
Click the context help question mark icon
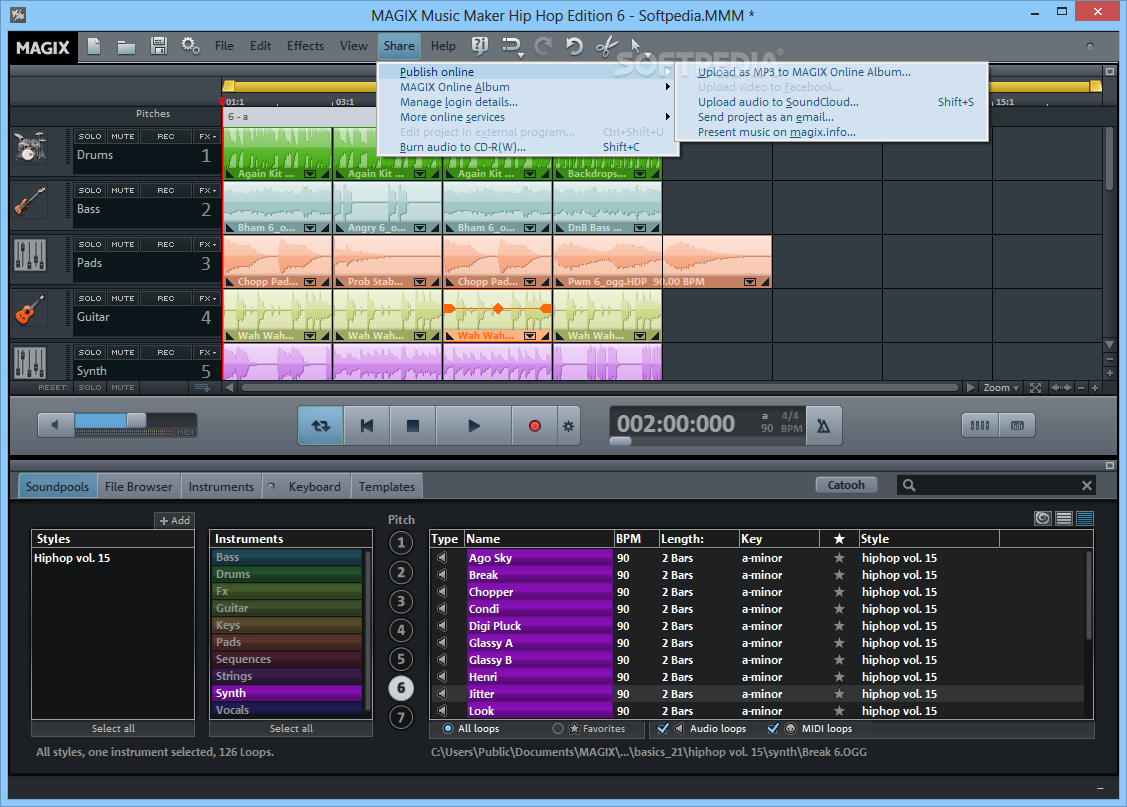(x=479, y=46)
